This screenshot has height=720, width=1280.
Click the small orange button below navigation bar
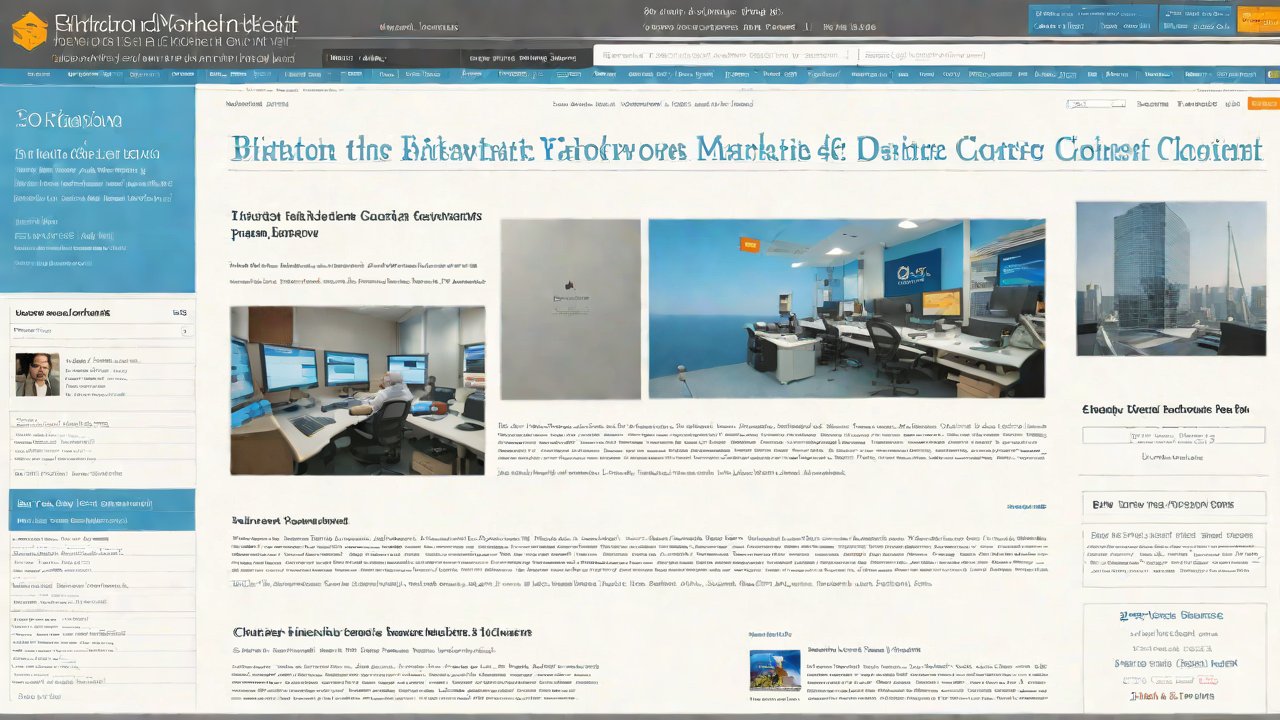1263,104
